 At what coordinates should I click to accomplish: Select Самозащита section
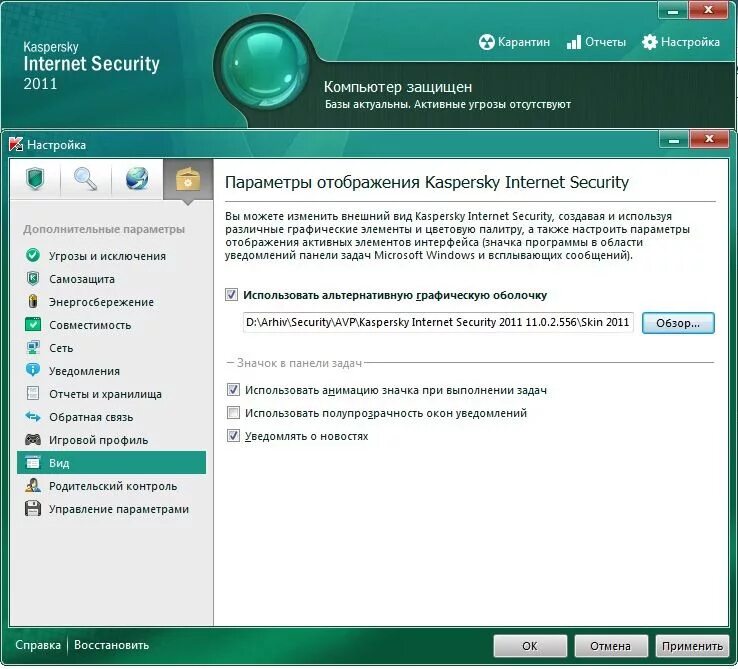coord(112,279)
